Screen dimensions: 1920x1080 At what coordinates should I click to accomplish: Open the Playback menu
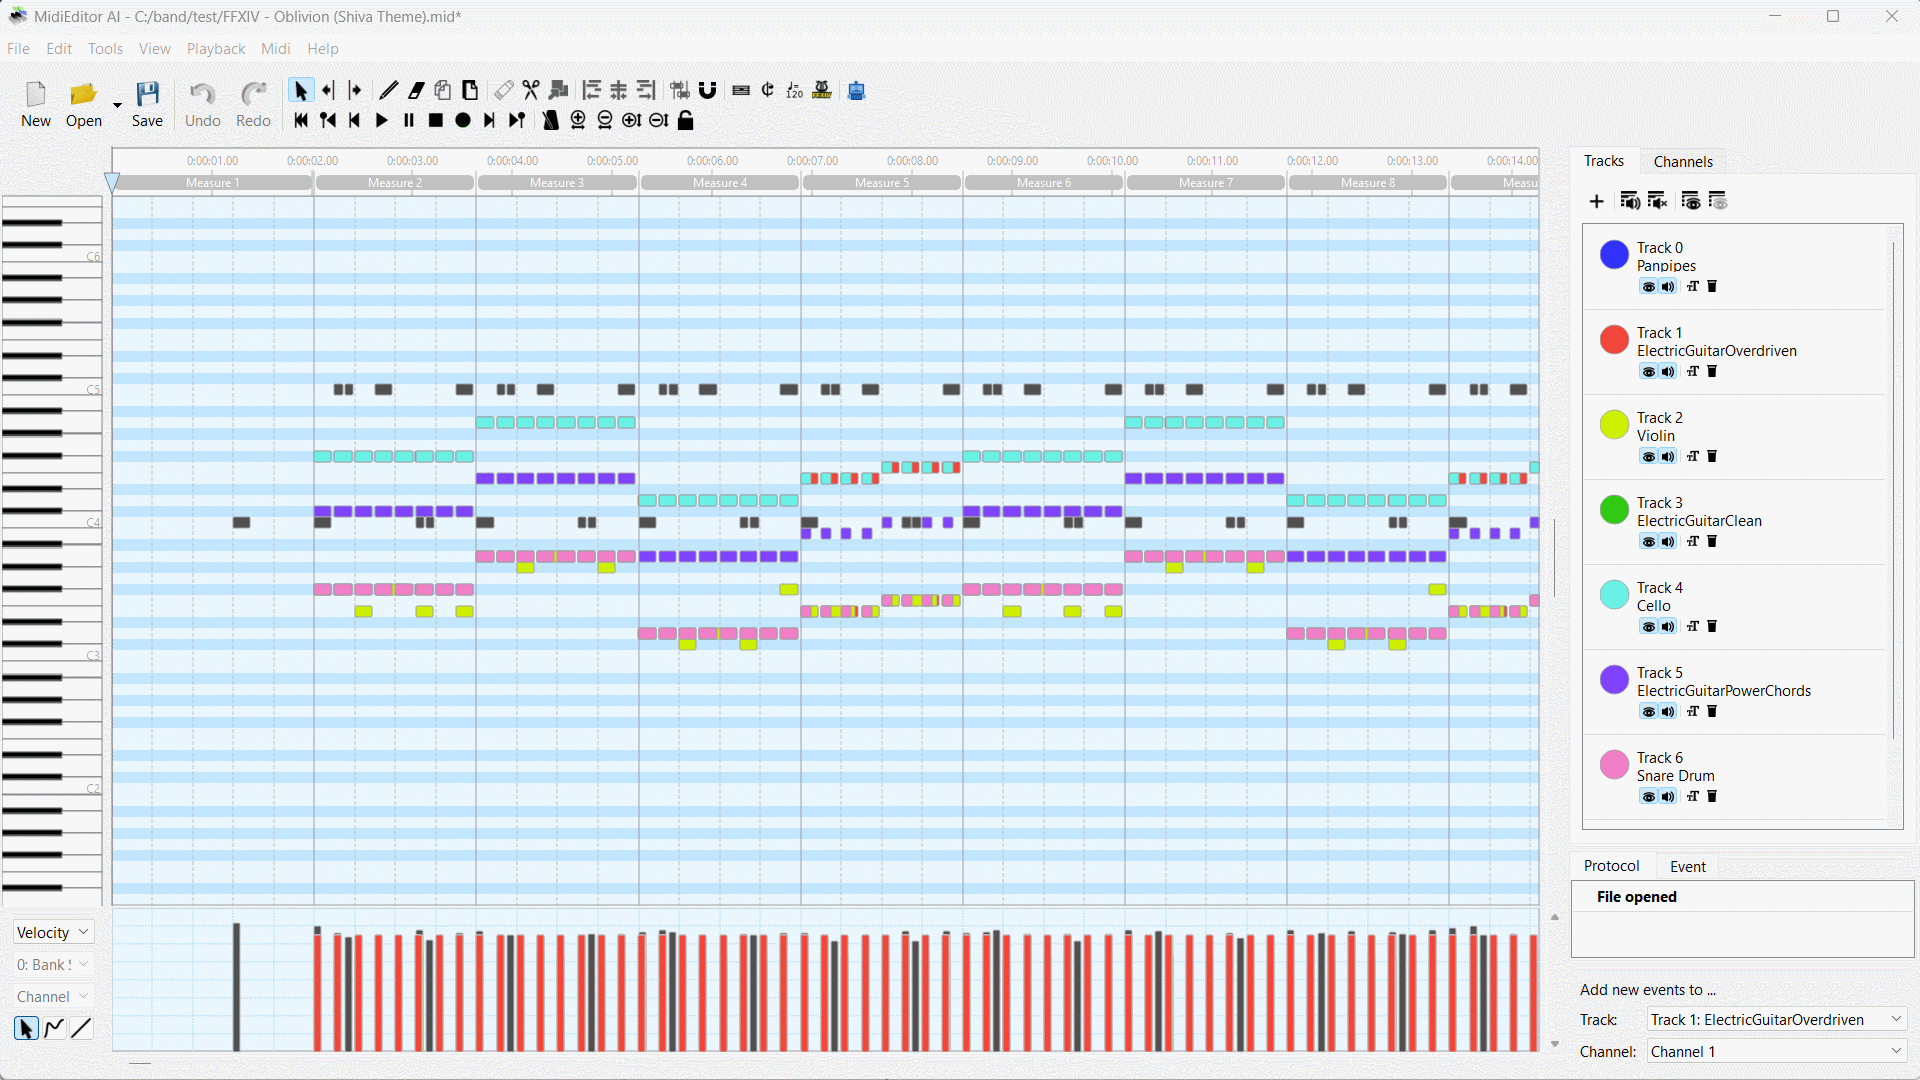(x=215, y=48)
